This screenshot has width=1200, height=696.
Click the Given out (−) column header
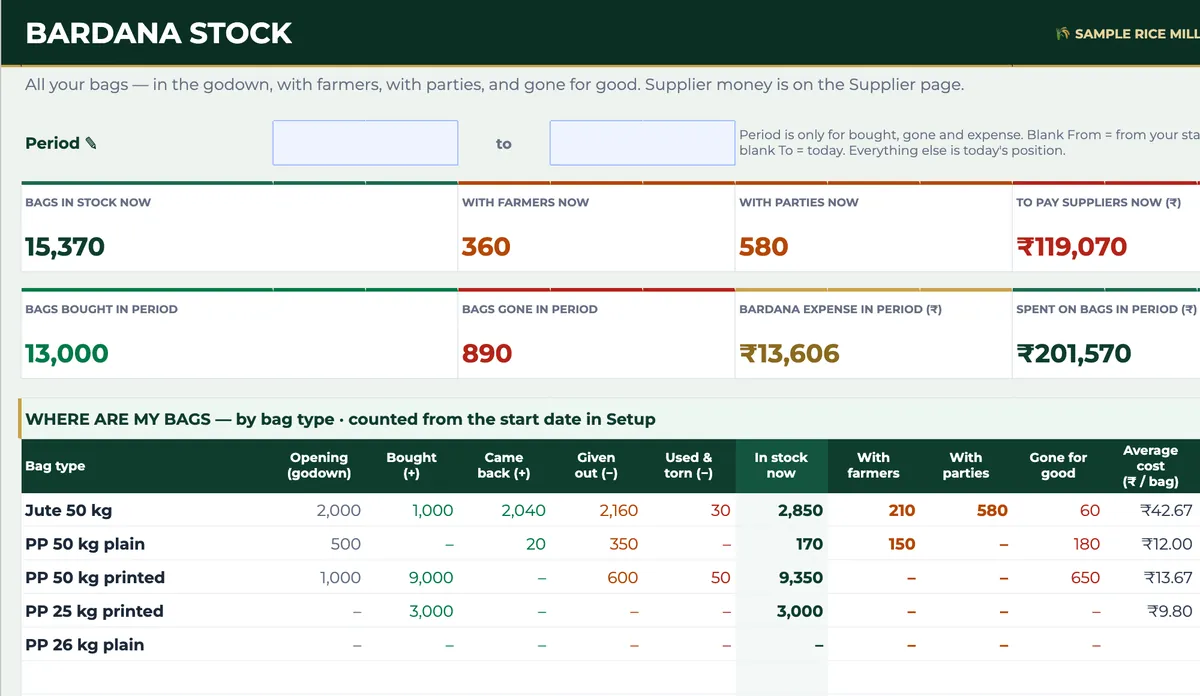pos(596,465)
